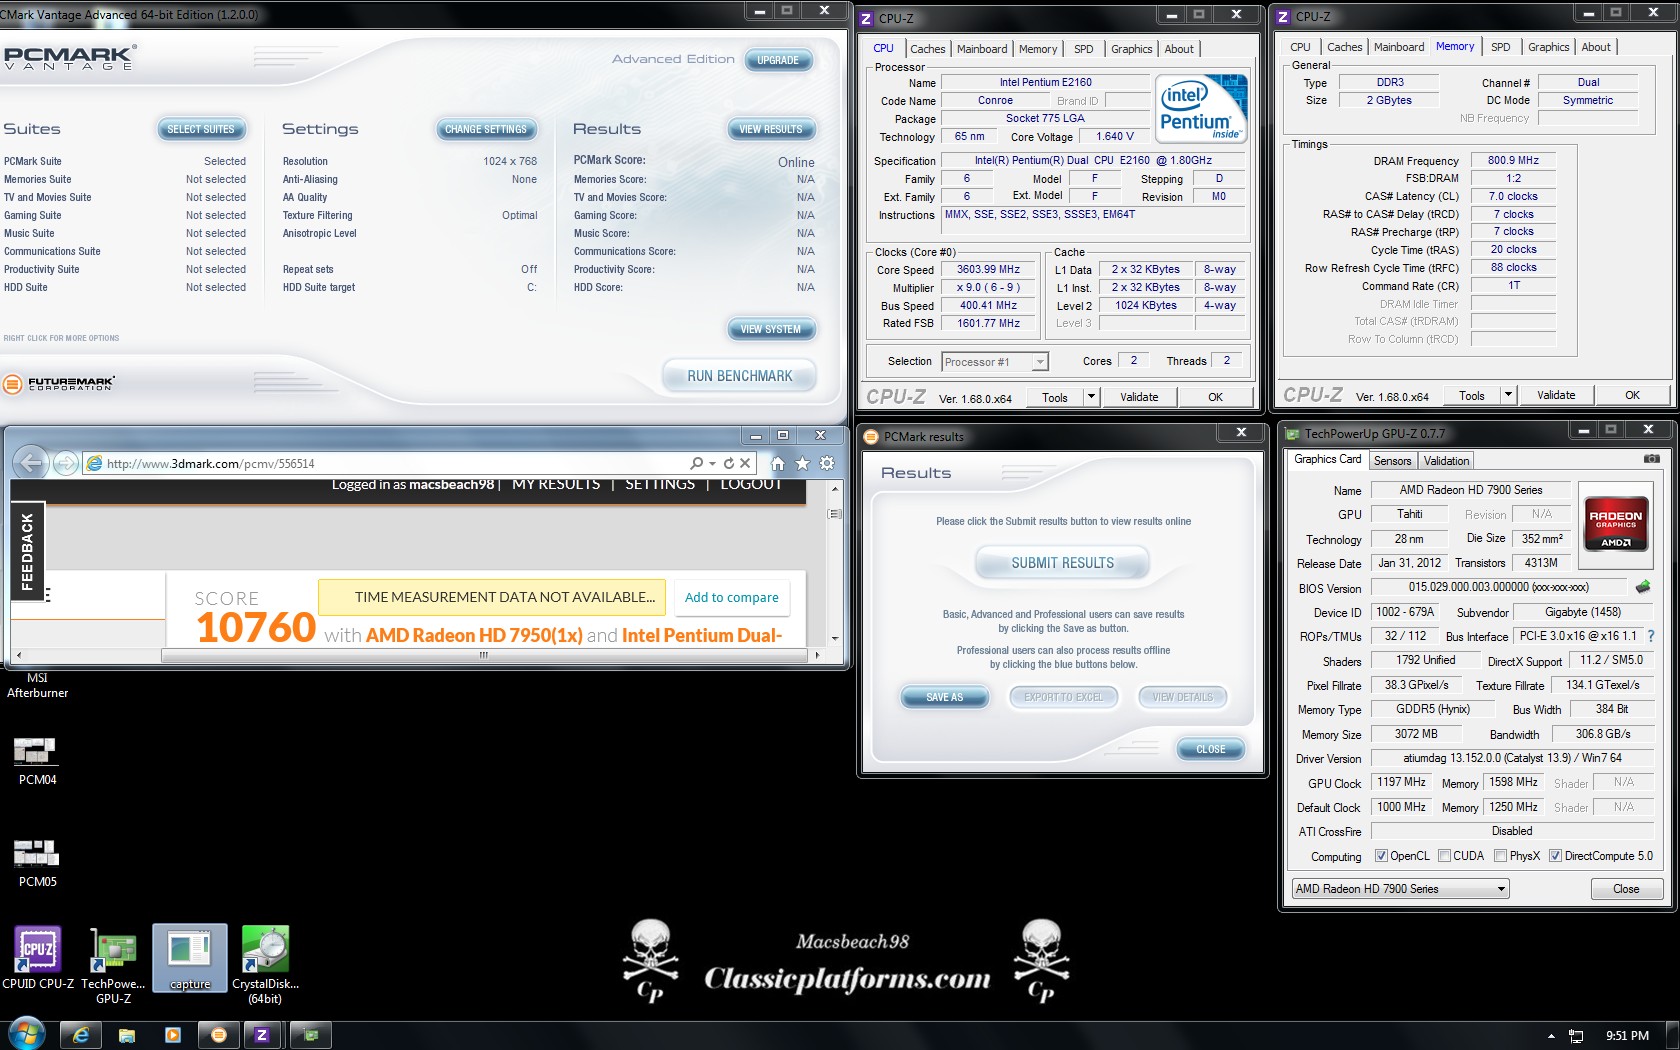The image size is (1680, 1050).
Task: Click the BIOS version save chip icon
Action: pyautogui.click(x=1642, y=587)
